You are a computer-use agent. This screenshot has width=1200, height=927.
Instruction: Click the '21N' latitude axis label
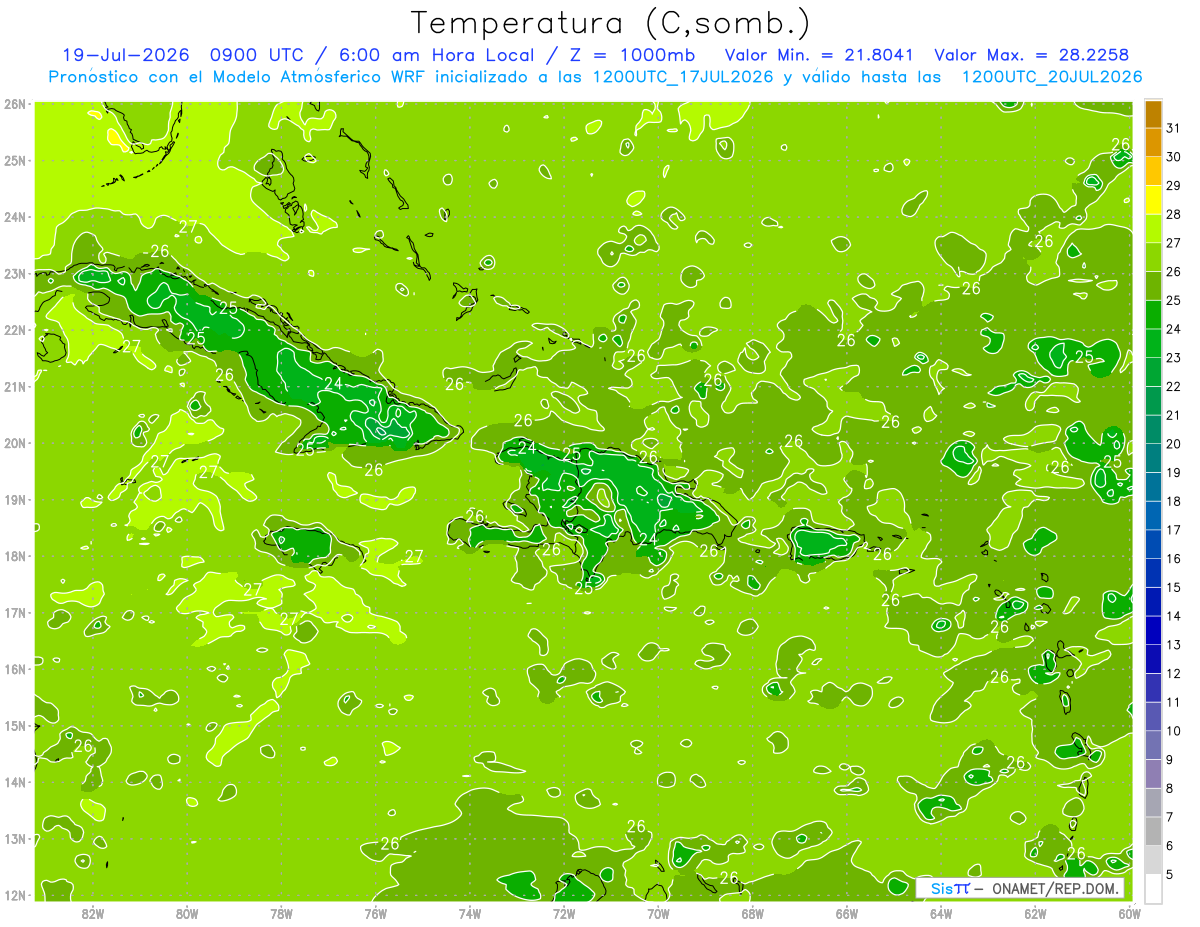click(x=15, y=387)
